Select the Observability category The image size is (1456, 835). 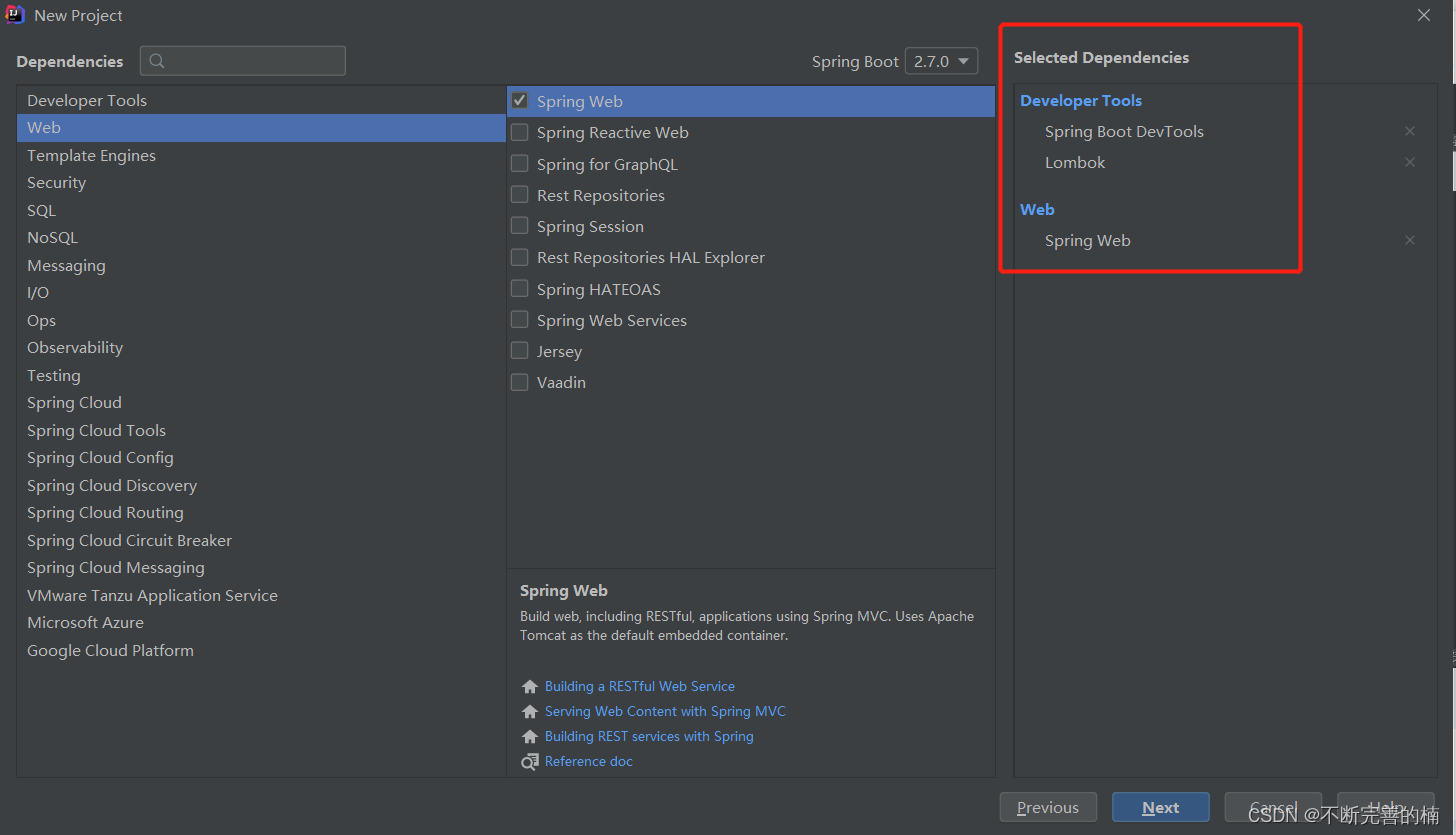point(261,348)
